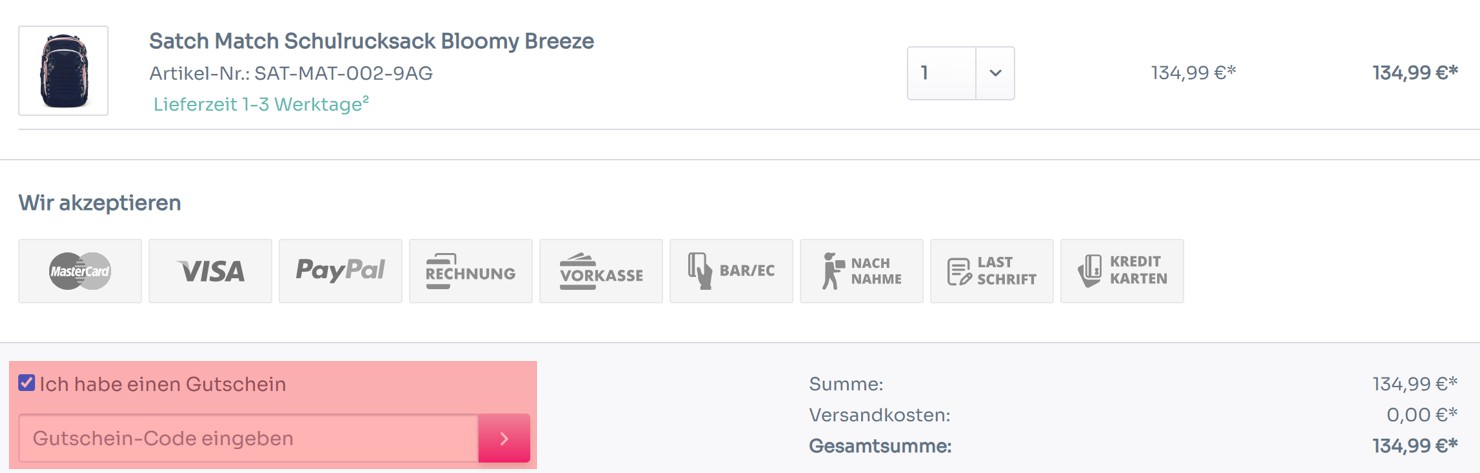1480x473 pixels.
Task: Click the Lastschrift payment icon
Action: tap(992, 271)
